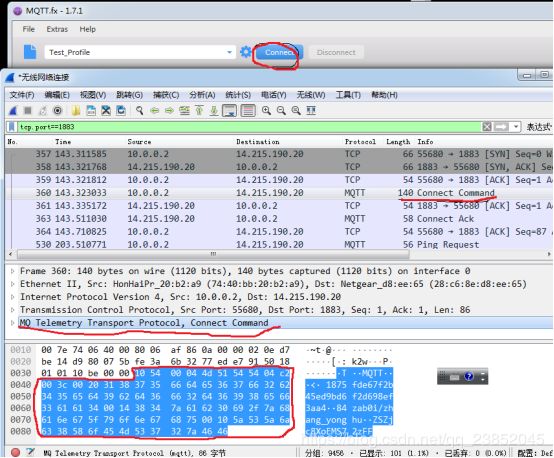Open a capture file via folder icon

(76, 111)
